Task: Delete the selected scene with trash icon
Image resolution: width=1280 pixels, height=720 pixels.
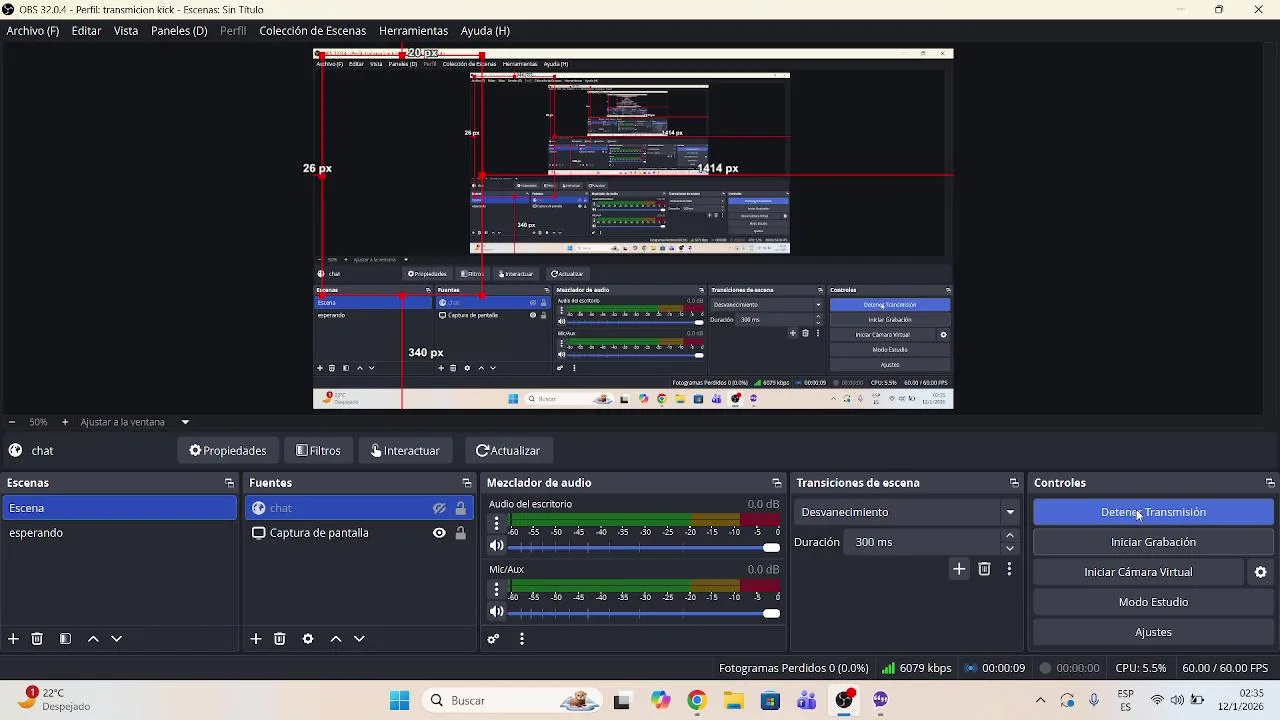Action: point(37,639)
